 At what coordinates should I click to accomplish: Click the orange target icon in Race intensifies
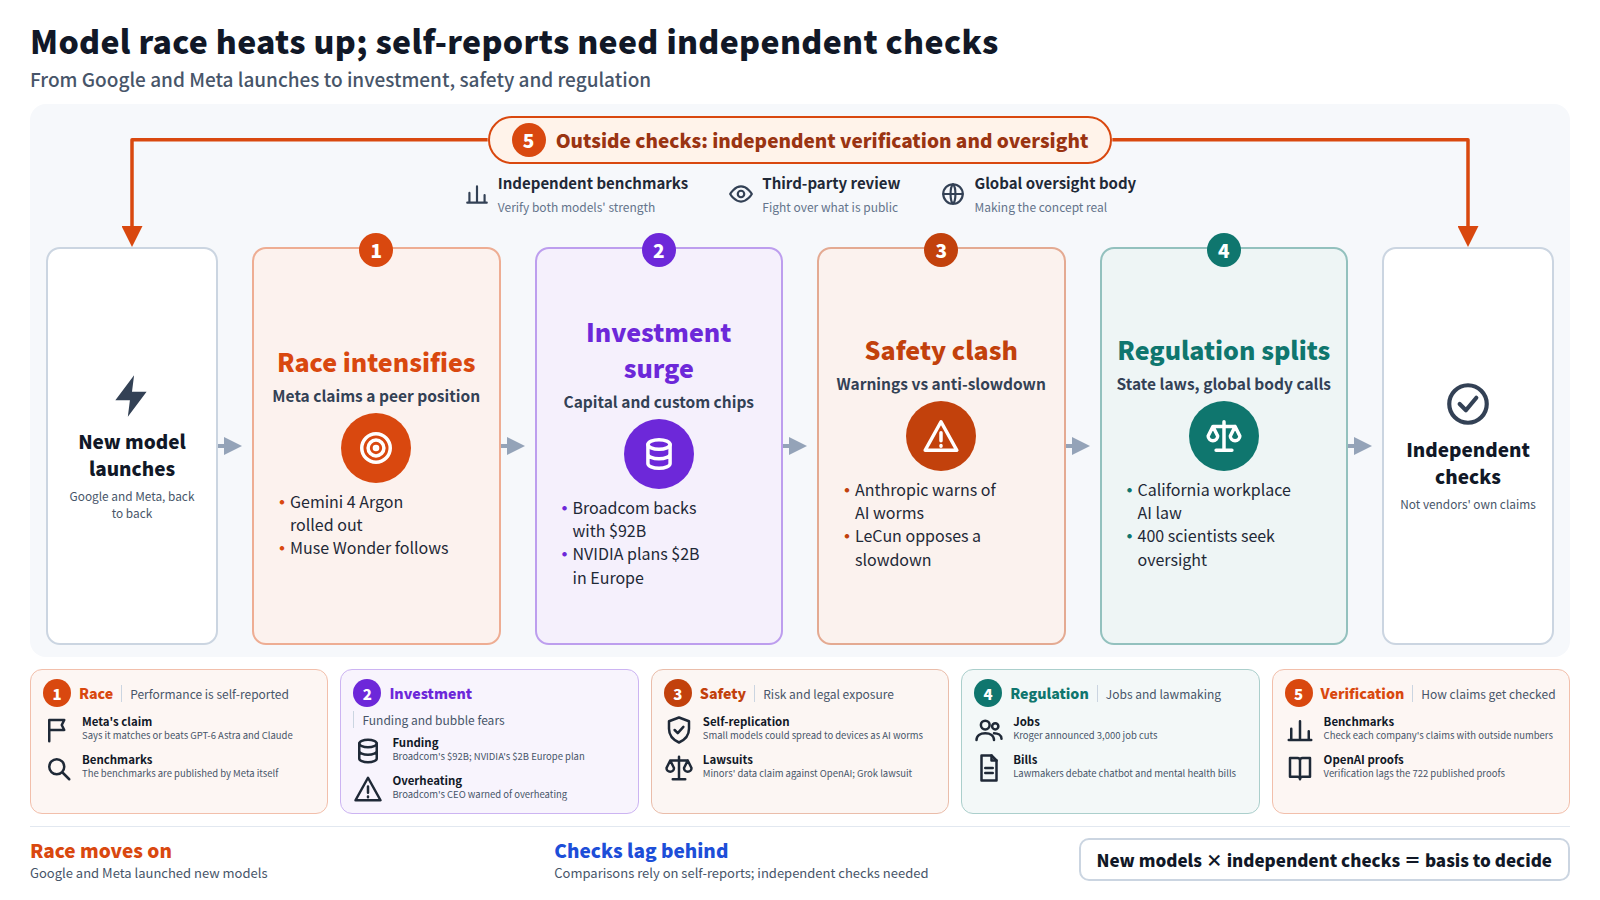click(x=376, y=448)
